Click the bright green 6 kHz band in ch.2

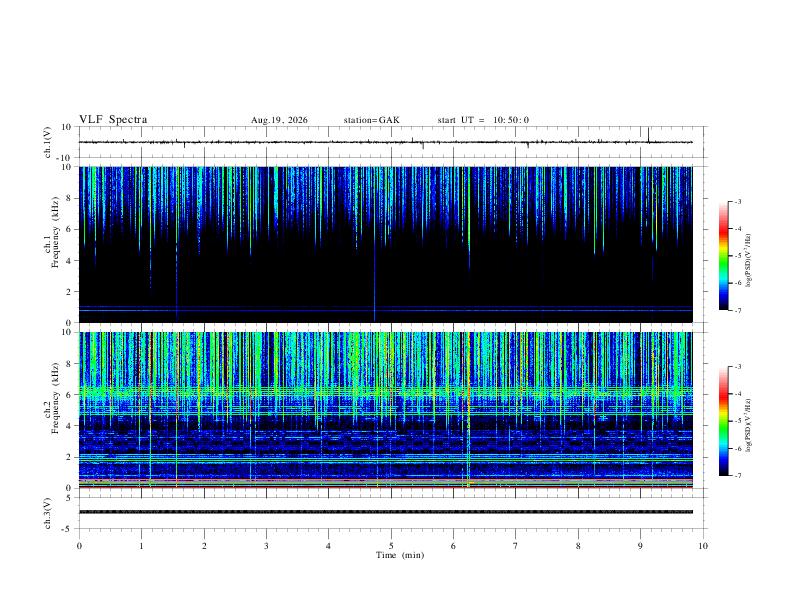pos(386,391)
